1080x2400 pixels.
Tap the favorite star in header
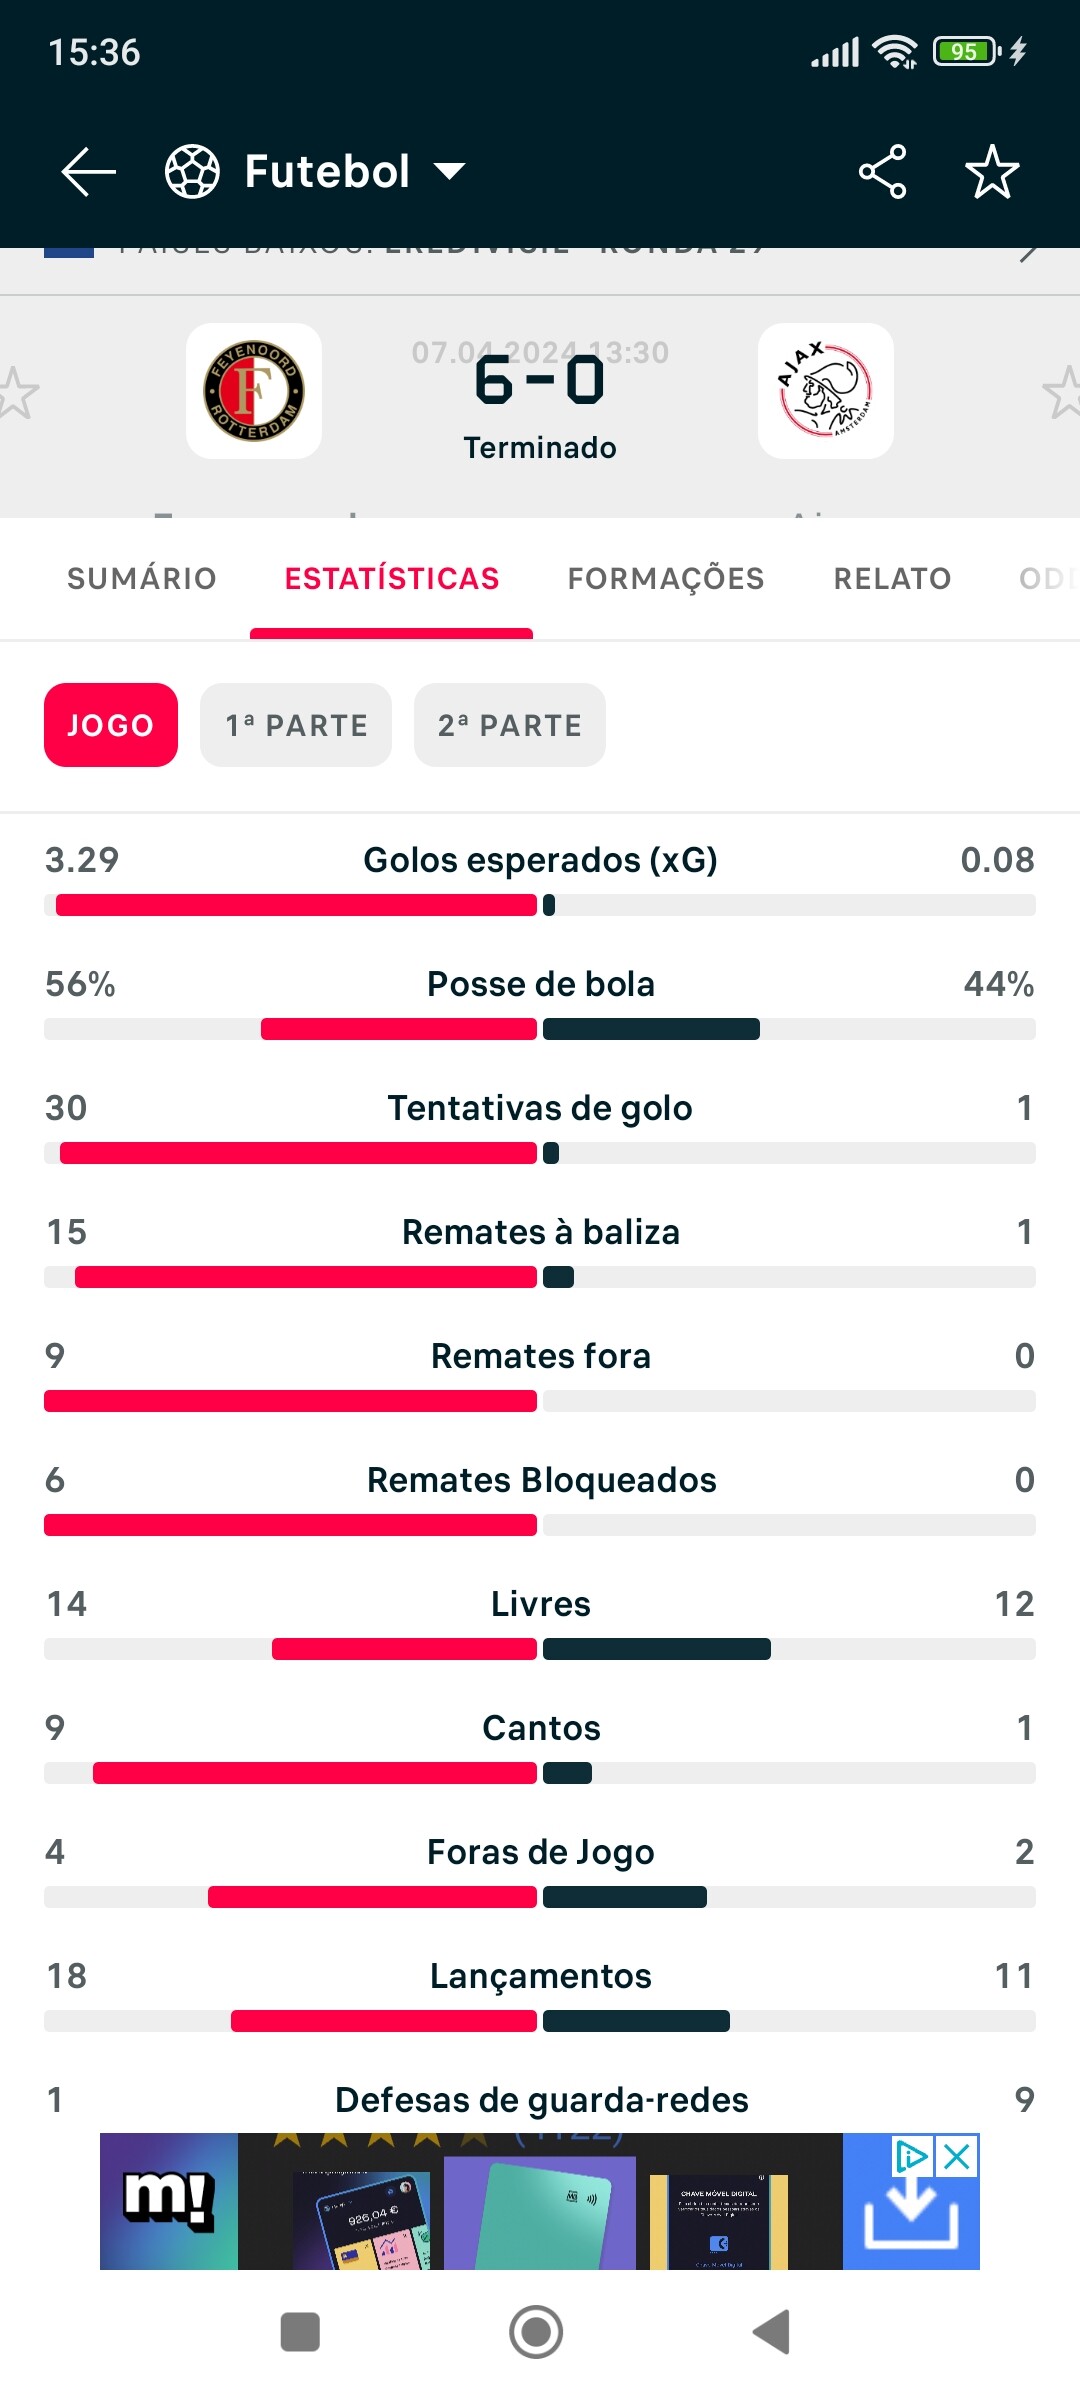tap(992, 172)
